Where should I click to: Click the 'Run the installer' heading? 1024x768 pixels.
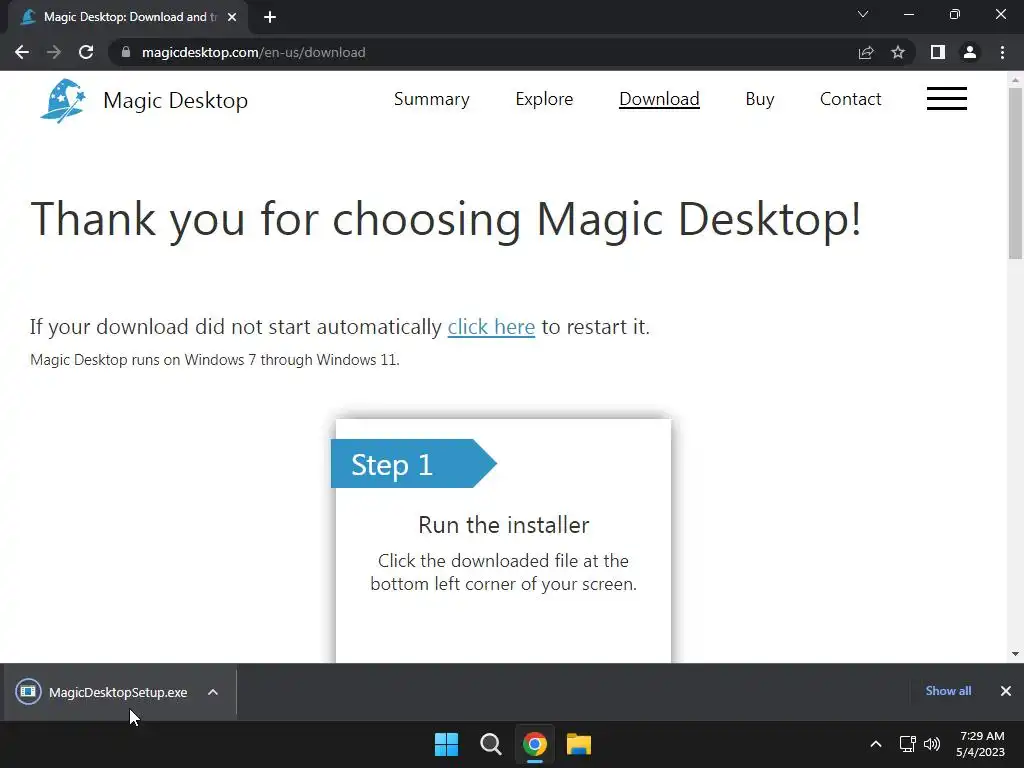coord(504,525)
